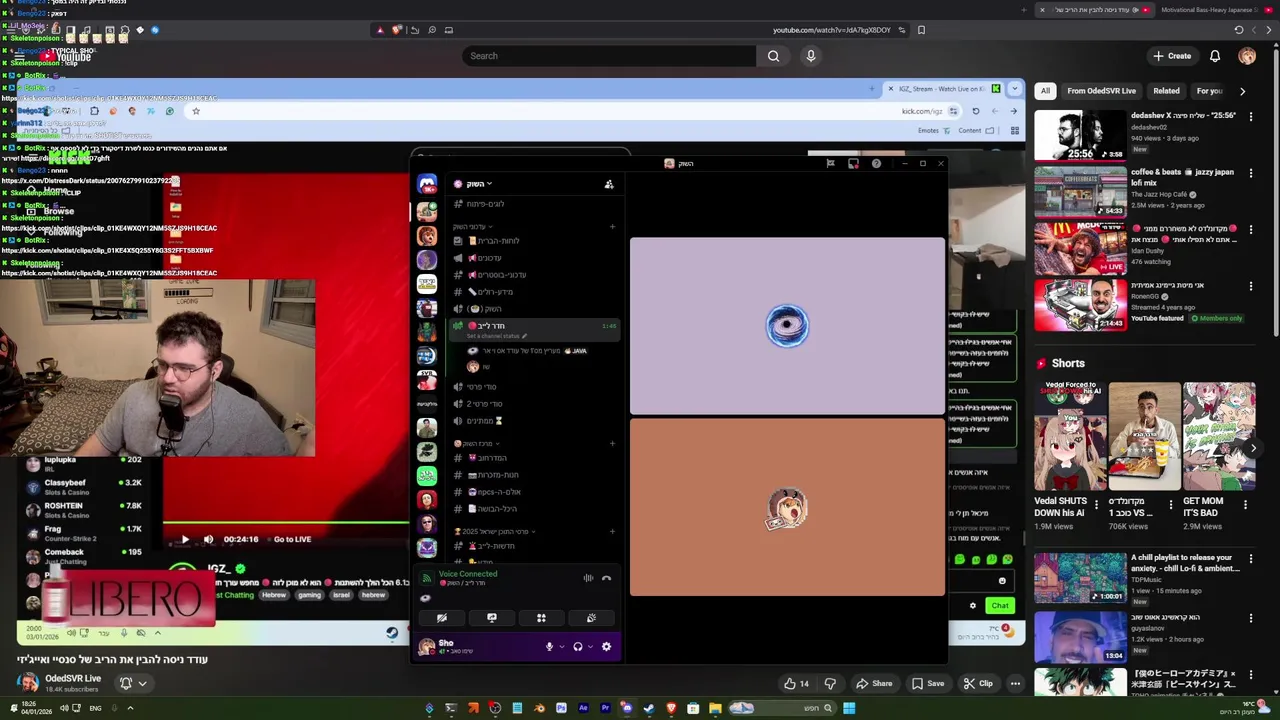Show next Shorts arrow
The image size is (1280, 720).
pos(1253,448)
